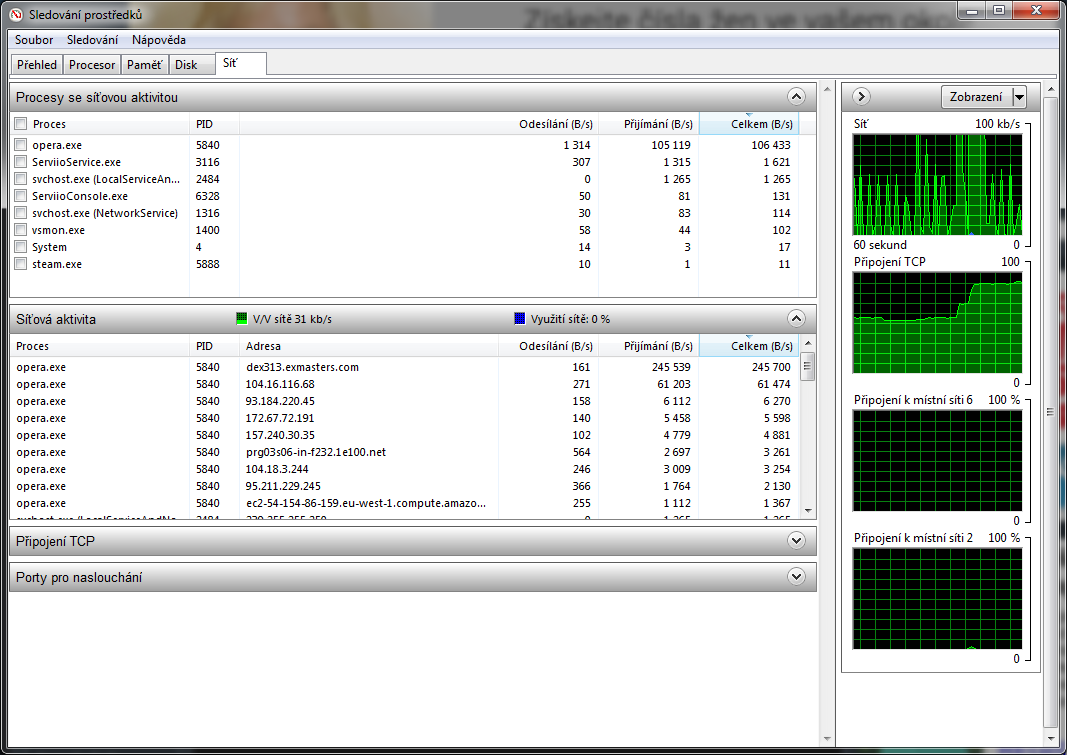
Task: Check the opera.exe process checkbox
Action: (21, 145)
